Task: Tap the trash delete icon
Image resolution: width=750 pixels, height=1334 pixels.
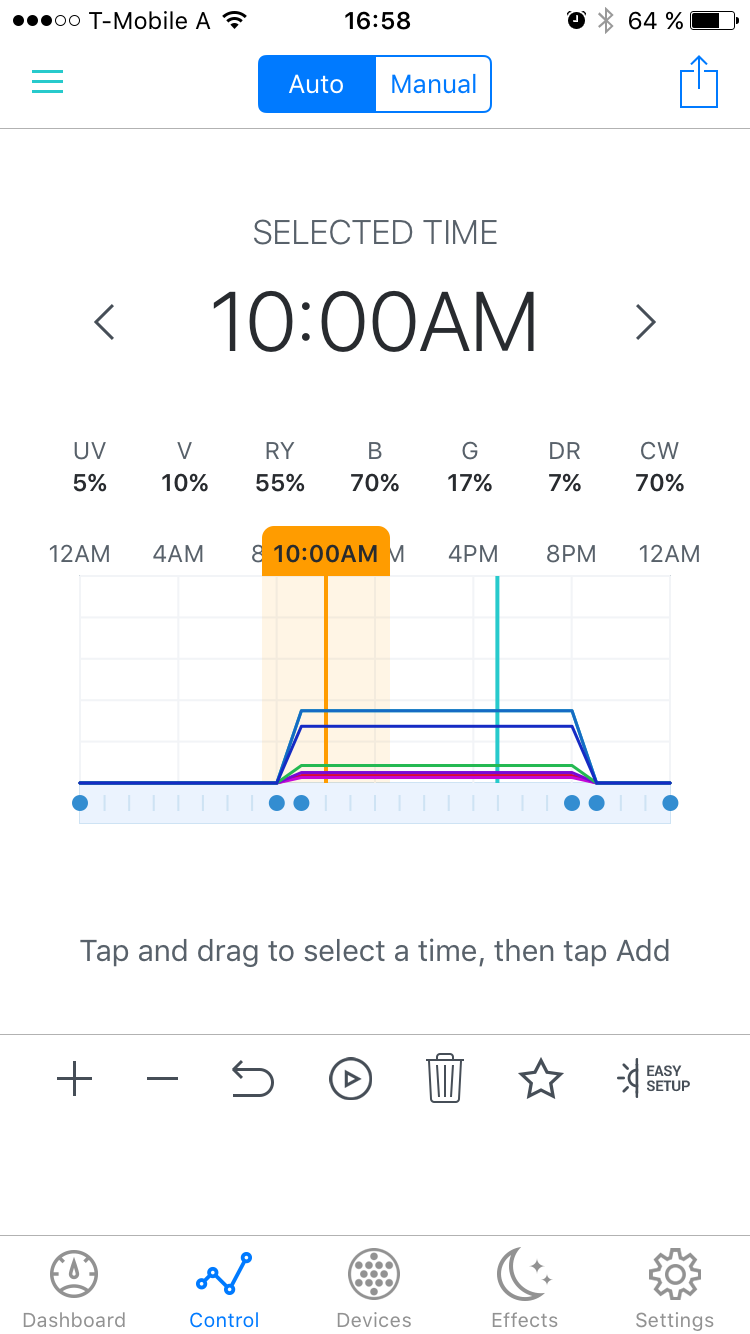Action: coord(445,1079)
